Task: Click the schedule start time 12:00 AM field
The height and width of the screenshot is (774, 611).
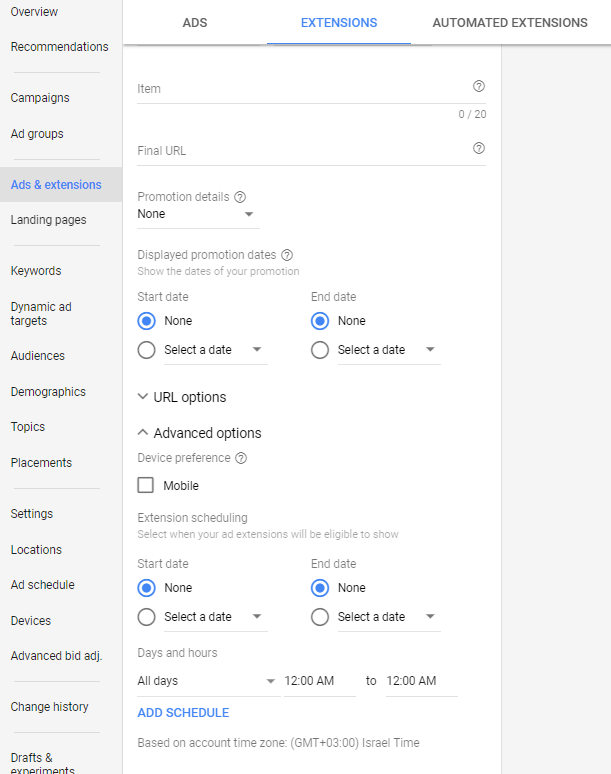Action: tap(320, 681)
